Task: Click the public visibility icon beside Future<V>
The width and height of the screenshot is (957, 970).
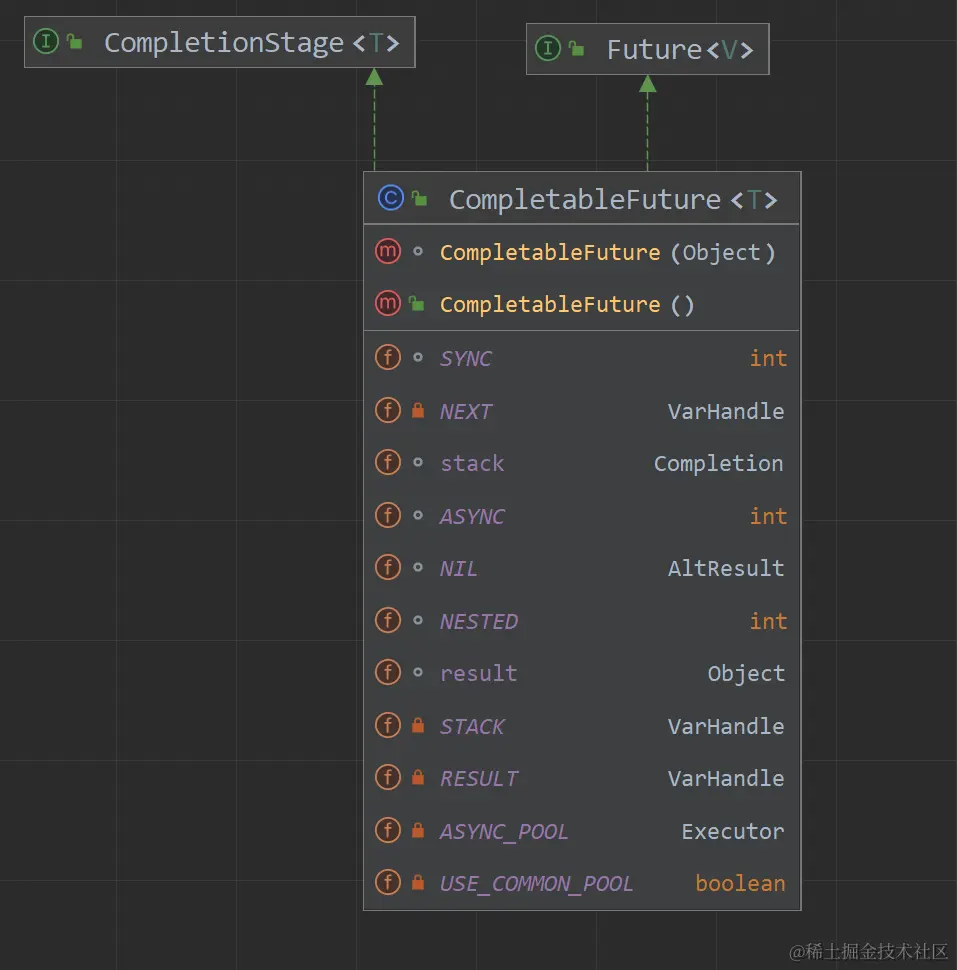Action: point(577,48)
